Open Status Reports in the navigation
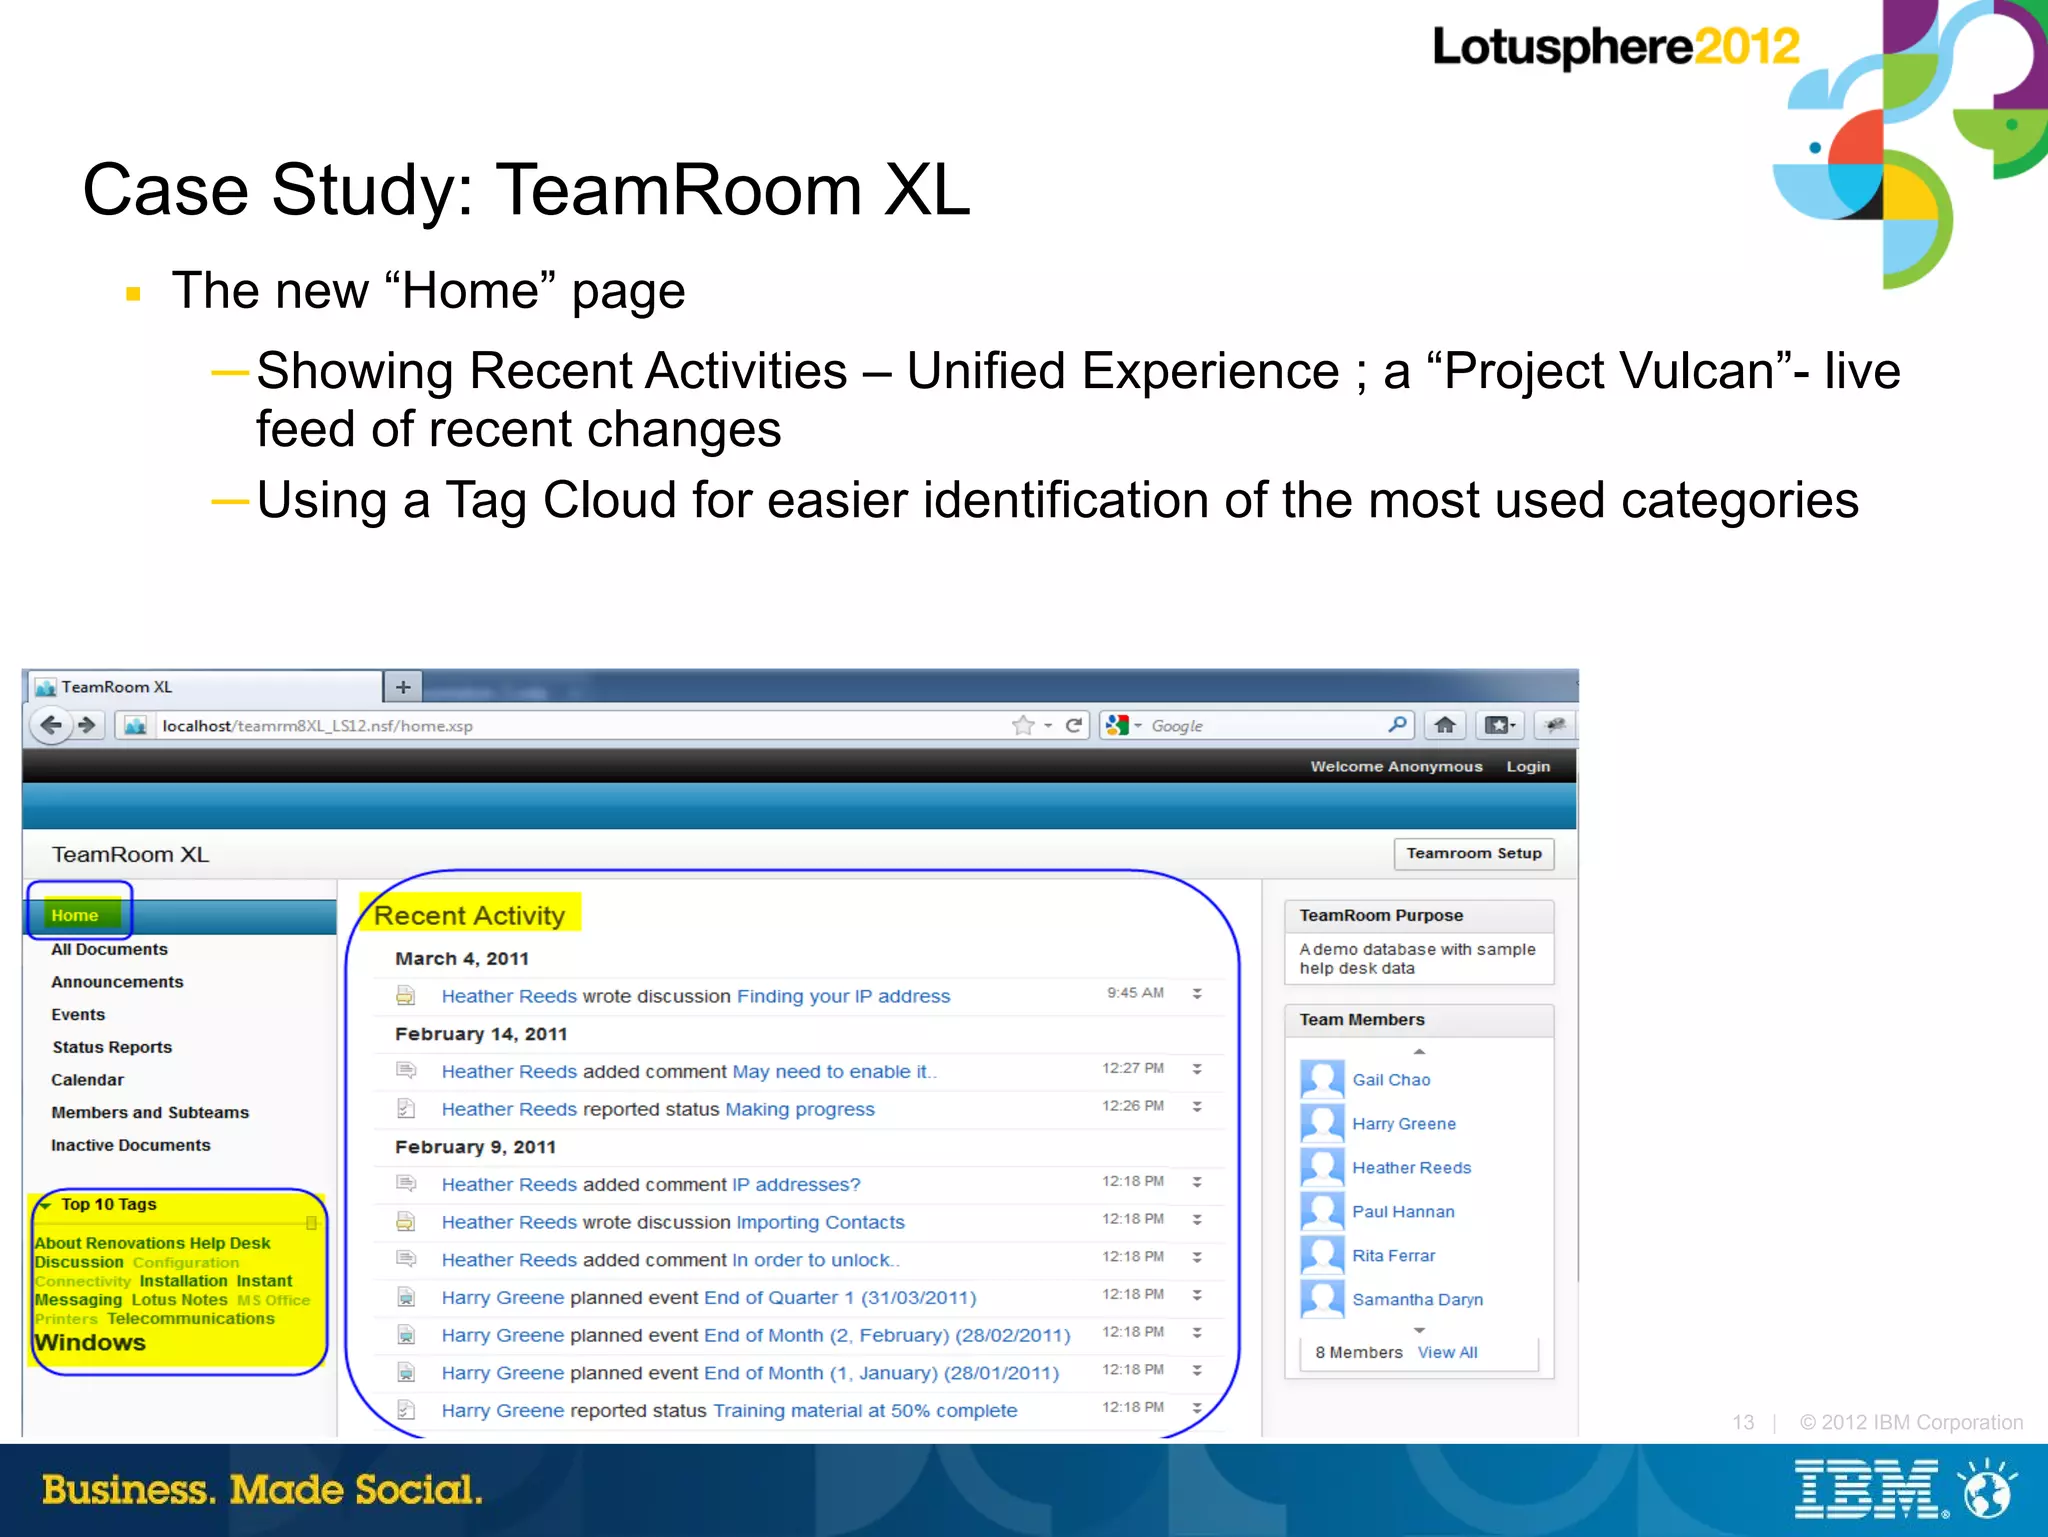The width and height of the screenshot is (2048, 1537). pos(112,1047)
